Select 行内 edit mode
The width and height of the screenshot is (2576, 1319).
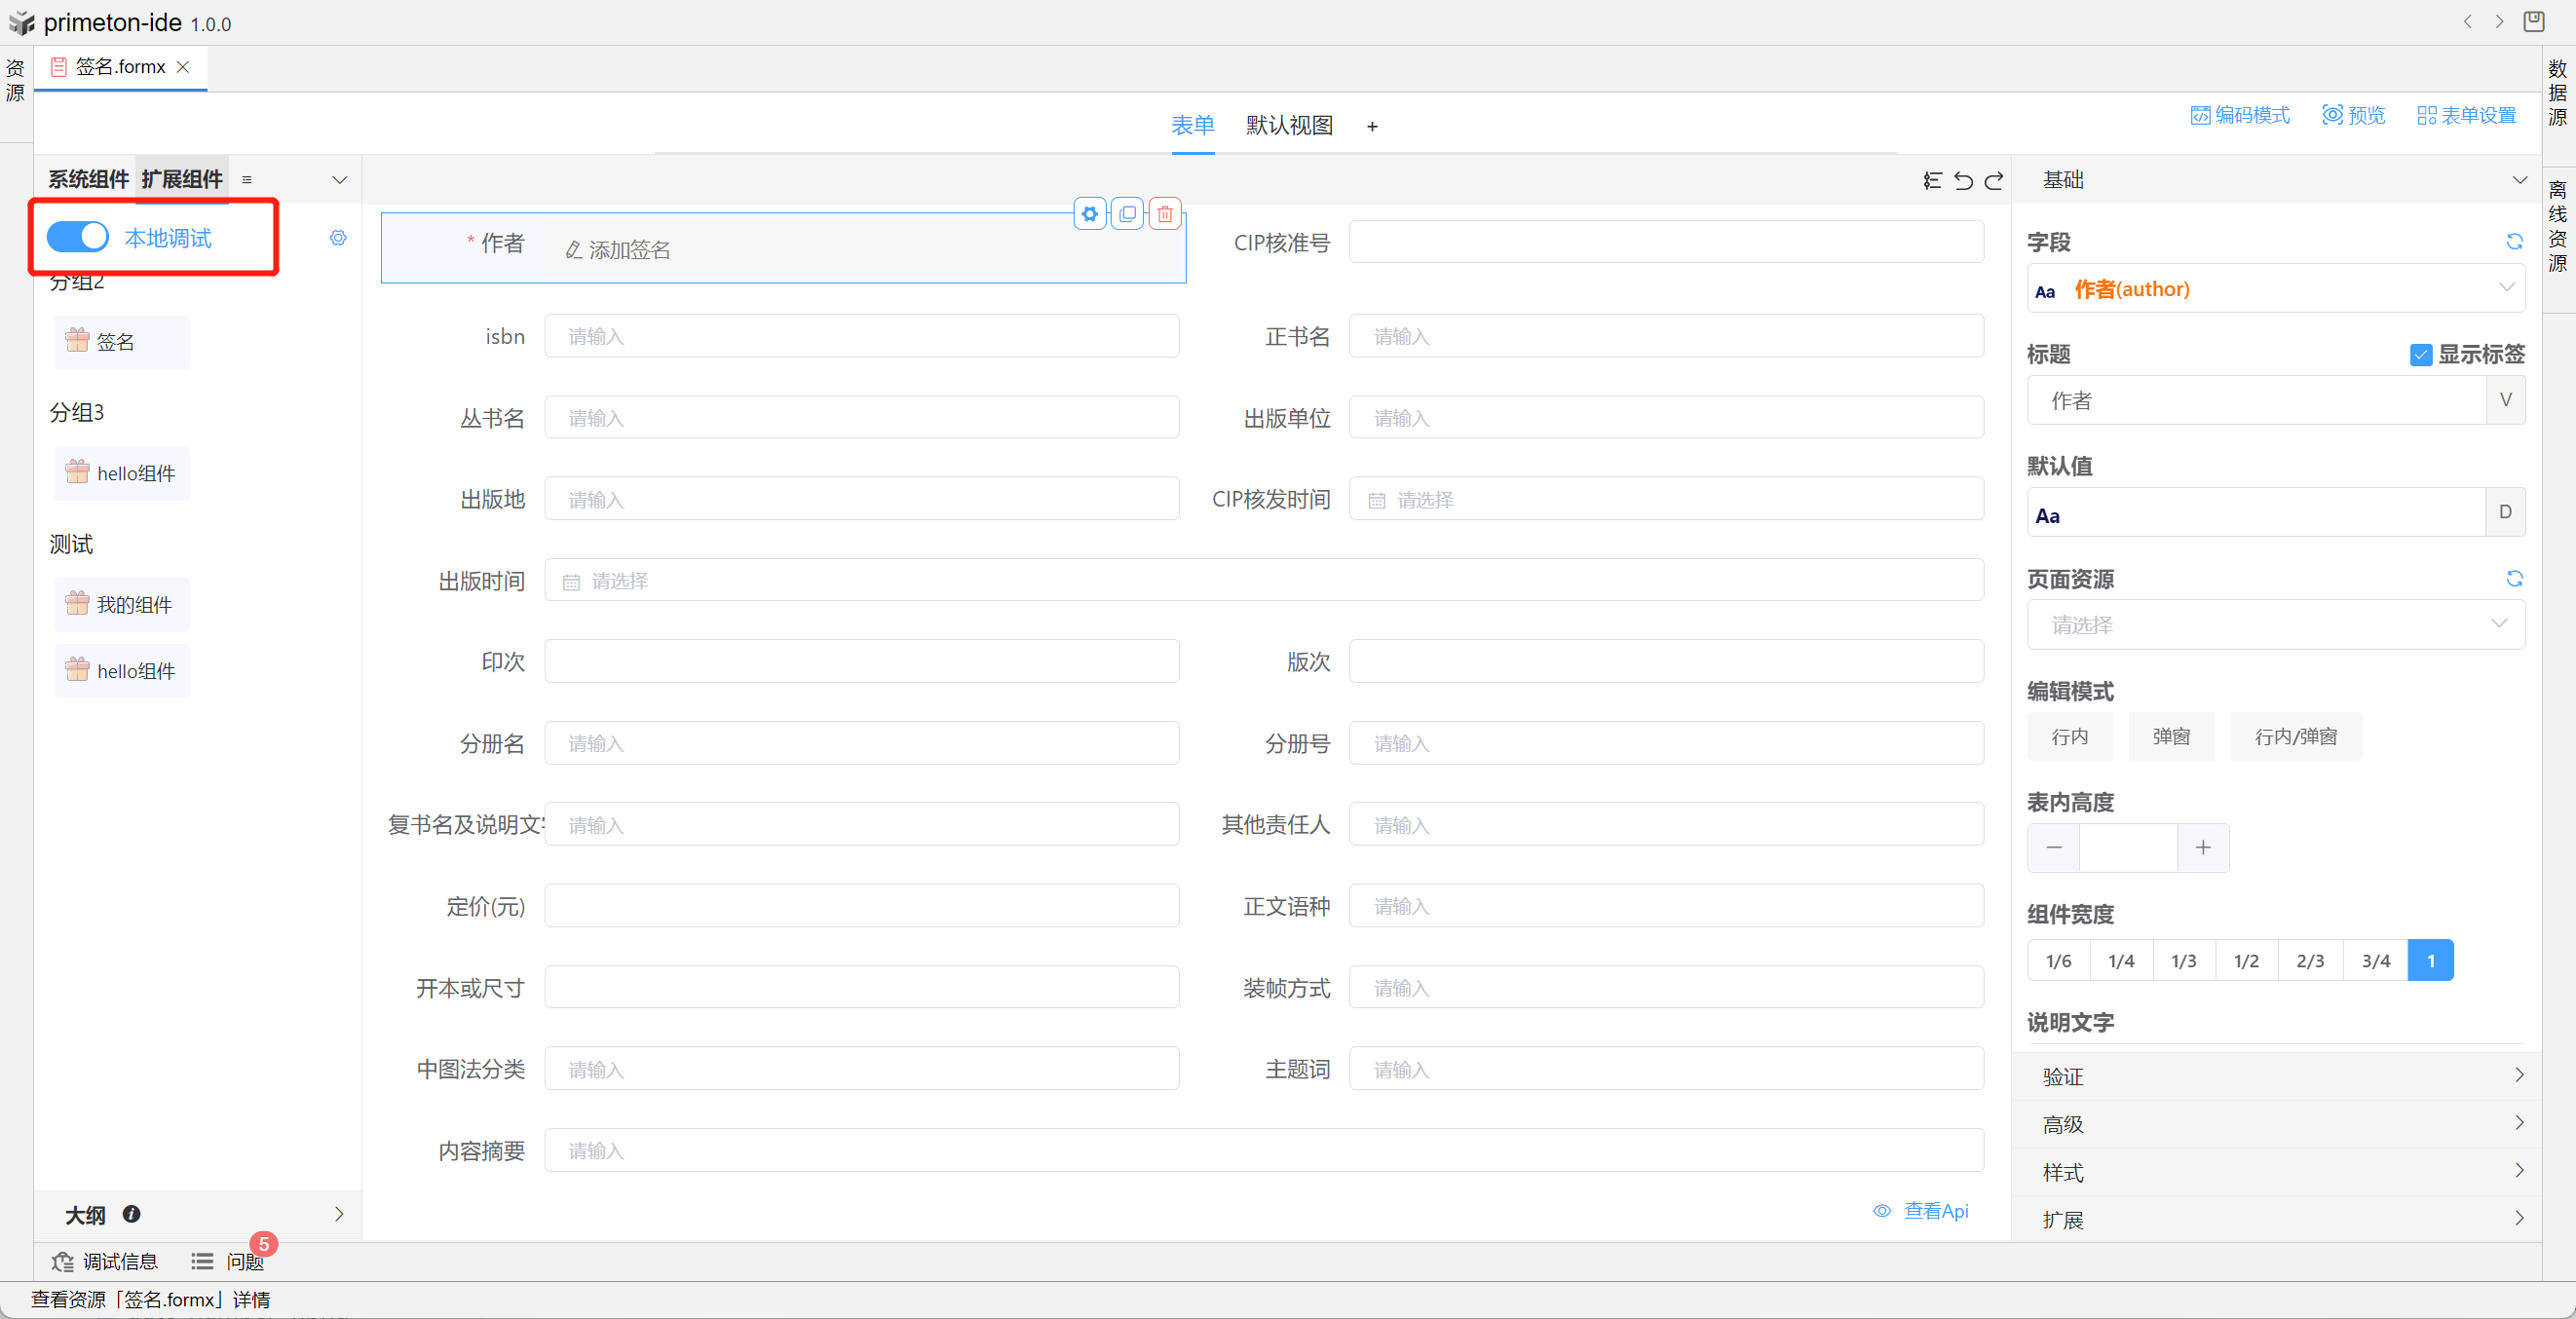tap(2069, 737)
